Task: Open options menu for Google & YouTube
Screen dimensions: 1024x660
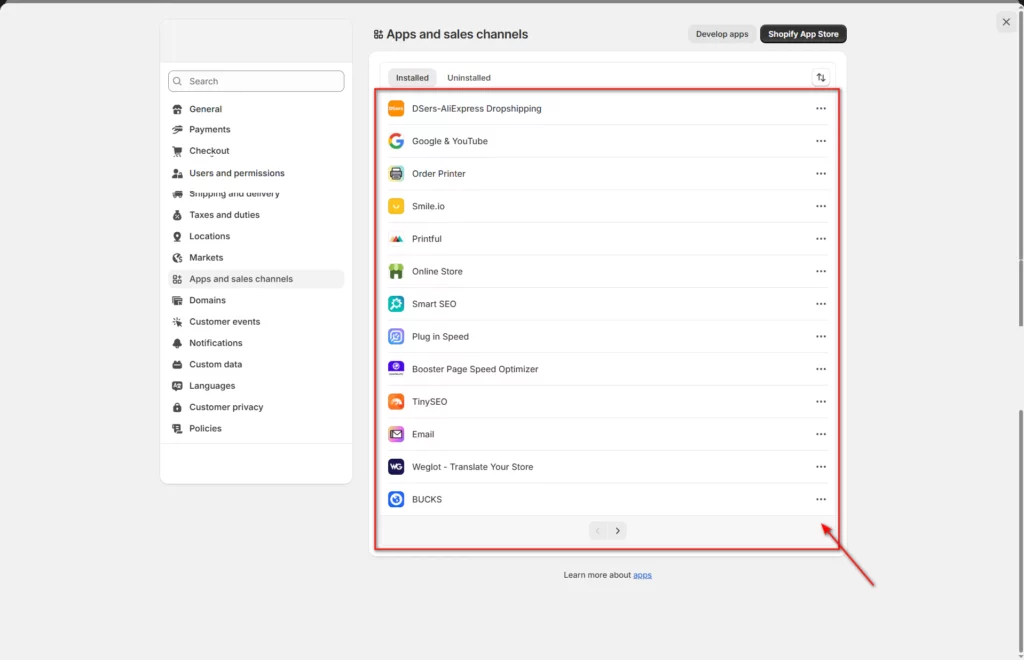Action: [821, 141]
